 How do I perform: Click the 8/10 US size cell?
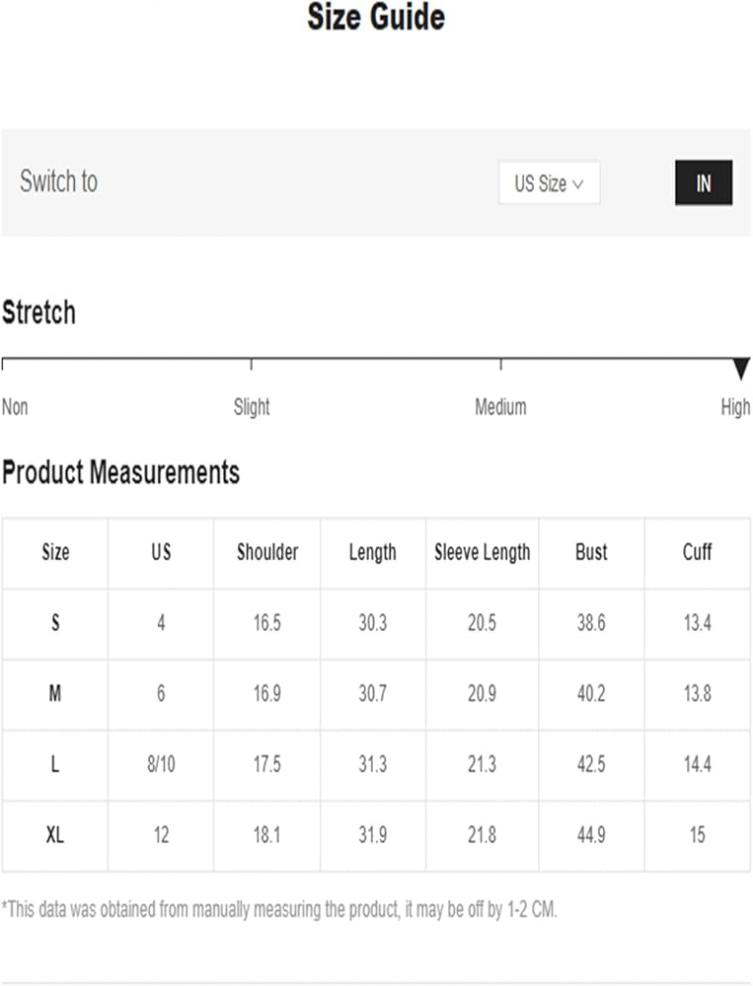(161, 764)
